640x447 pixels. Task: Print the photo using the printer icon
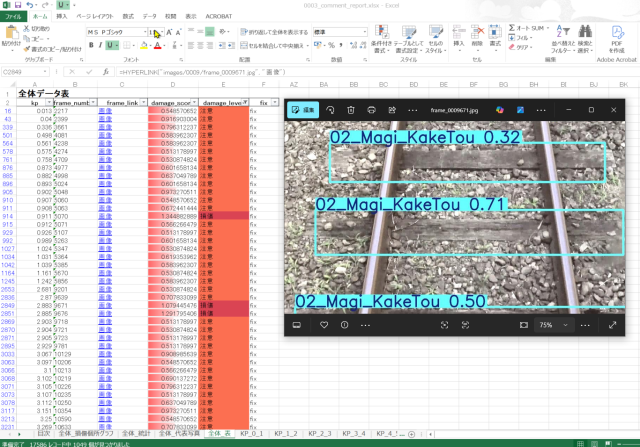pos(372,109)
